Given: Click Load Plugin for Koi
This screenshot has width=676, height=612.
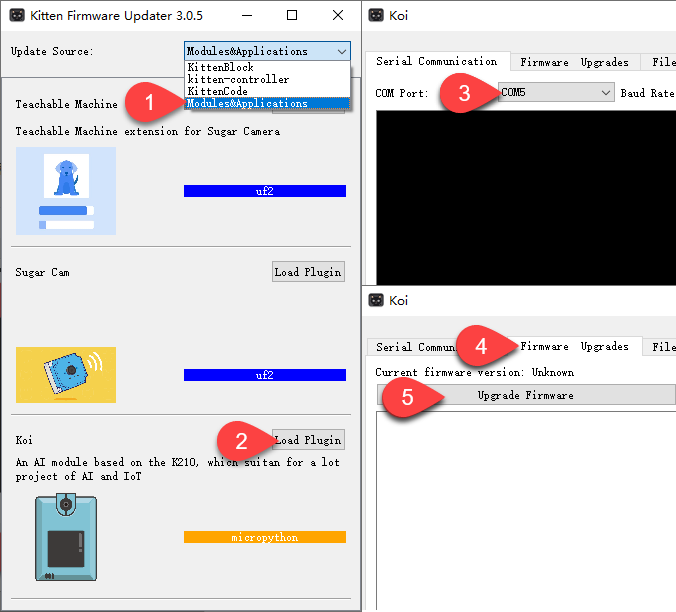Looking at the screenshot, I should click(x=308, y=440).
